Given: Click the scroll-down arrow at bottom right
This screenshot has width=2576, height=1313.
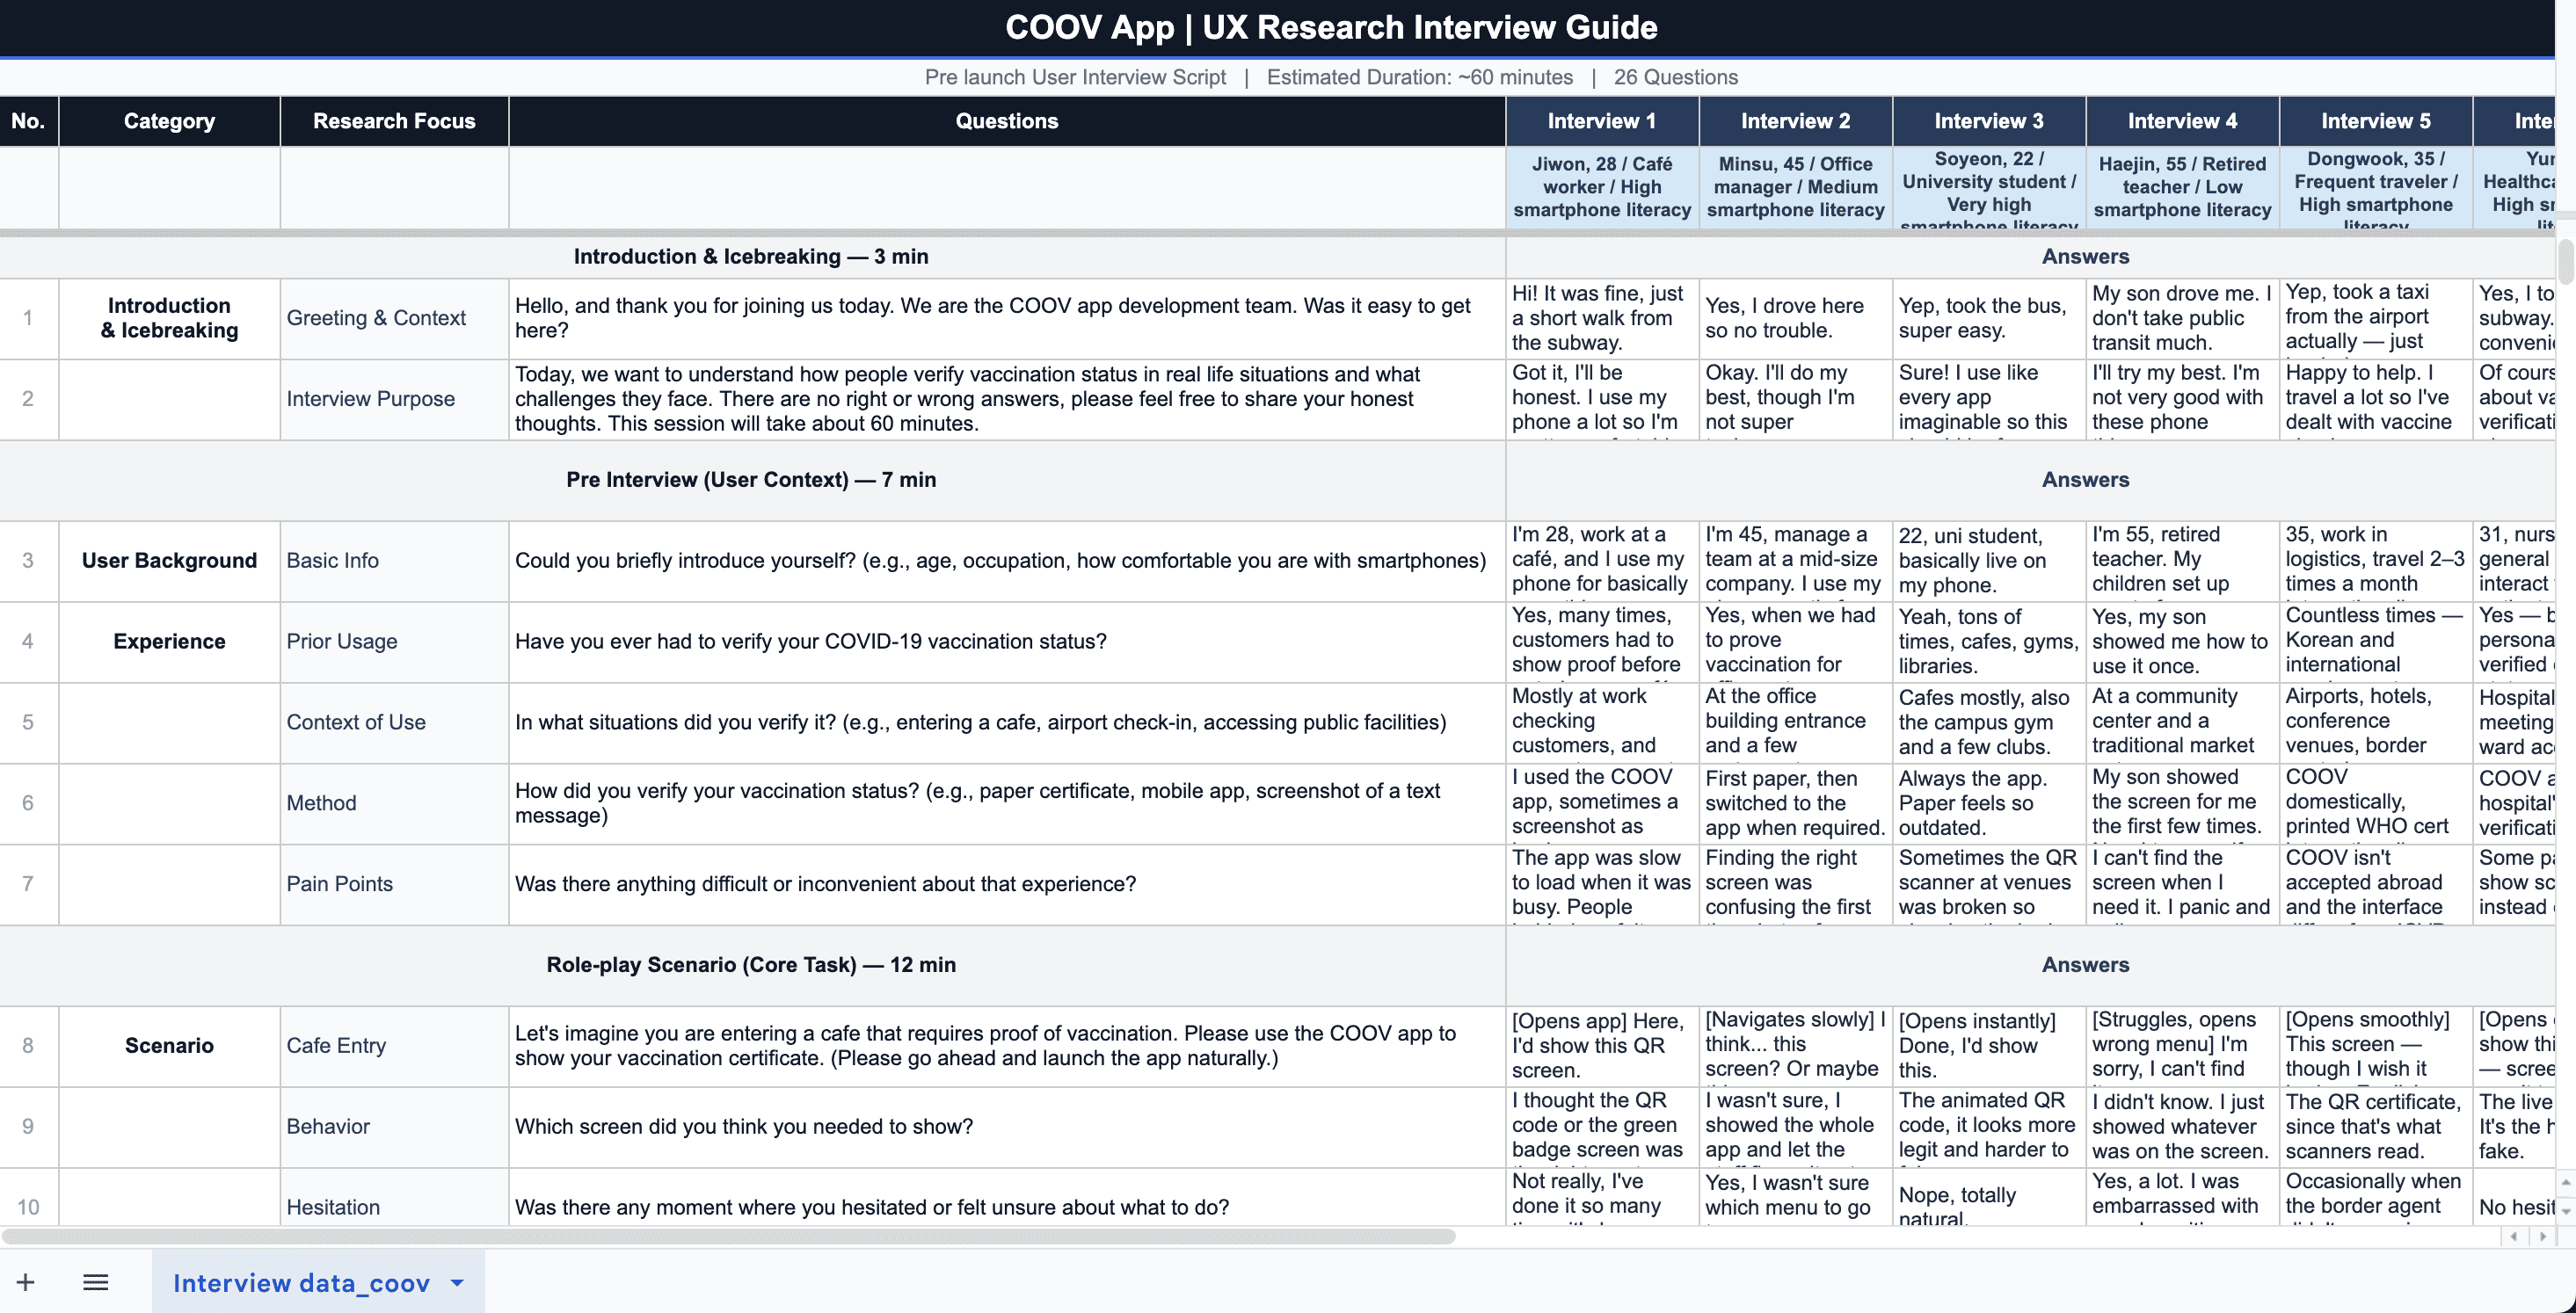Looking at the screenshot, I should (x=2566, y=1210).
